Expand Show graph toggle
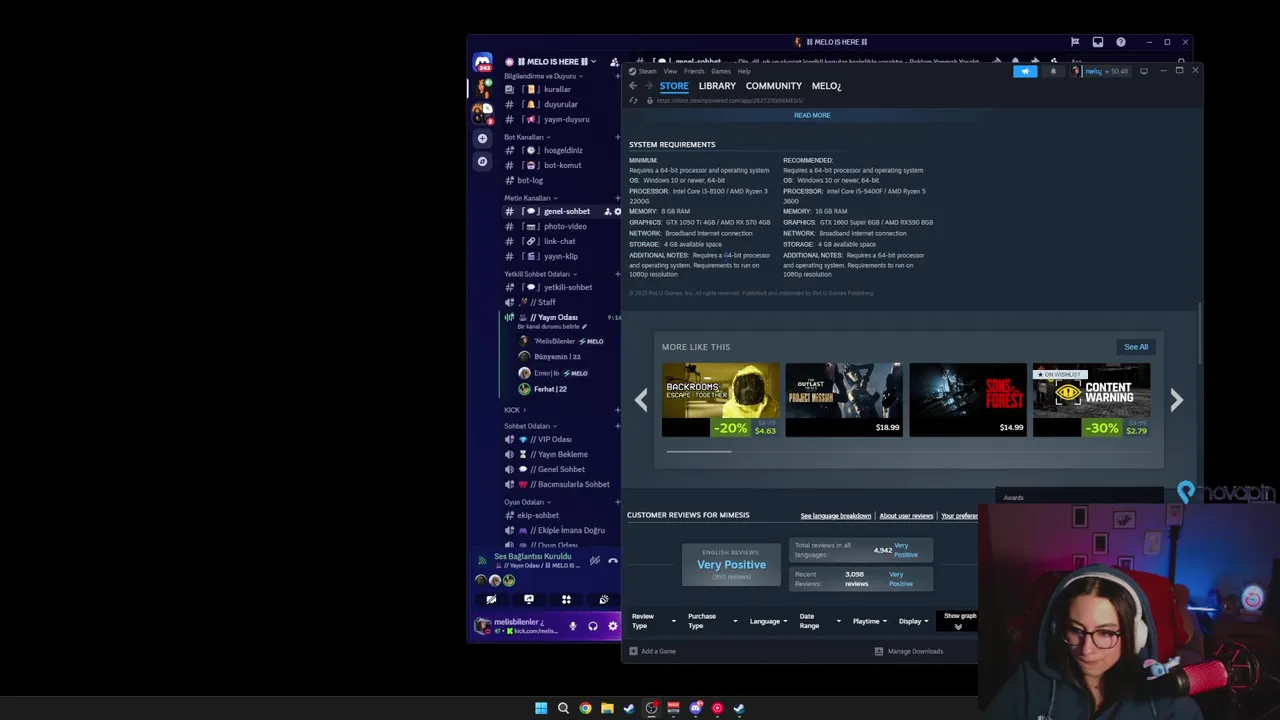Screen dimensions: 1280x720 959,621
